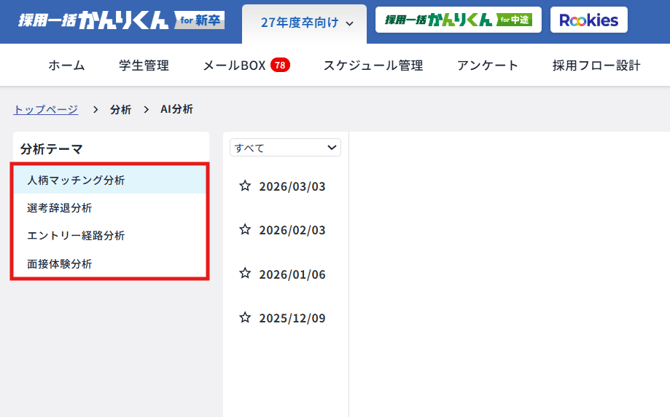Image resolution: width=670 pixels, height=417 pixels.
Task: Choose 選考辞退分析 from analysis themes
Action: [x=60, y=208]
